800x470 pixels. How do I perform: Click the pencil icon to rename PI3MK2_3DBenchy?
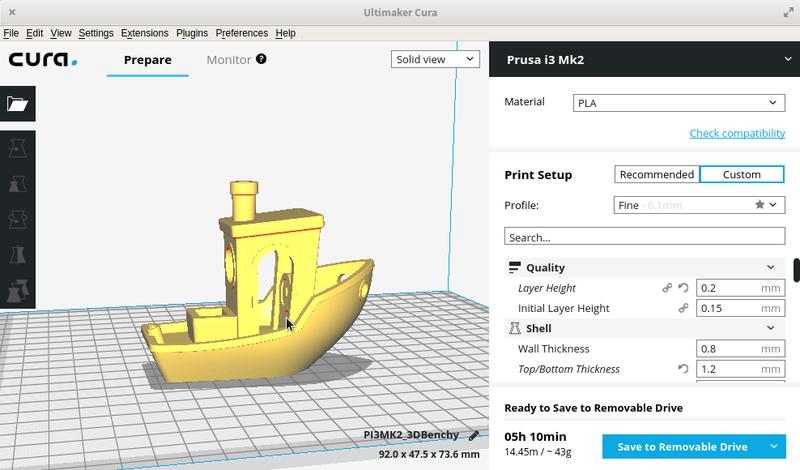[474, 435]
